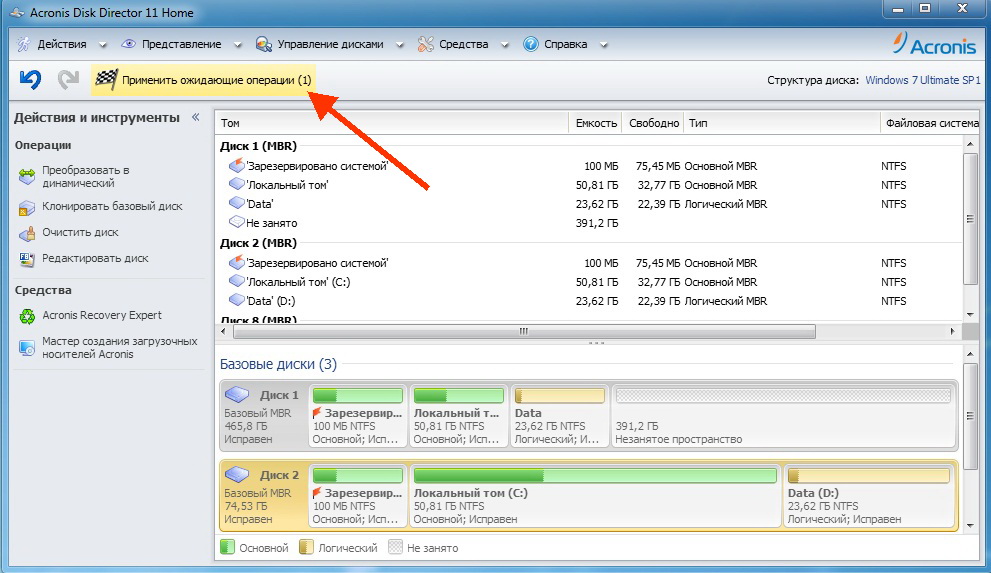
Task: Expand the Управление дисками dropdown menu
Action: click(x=400, y=44)
